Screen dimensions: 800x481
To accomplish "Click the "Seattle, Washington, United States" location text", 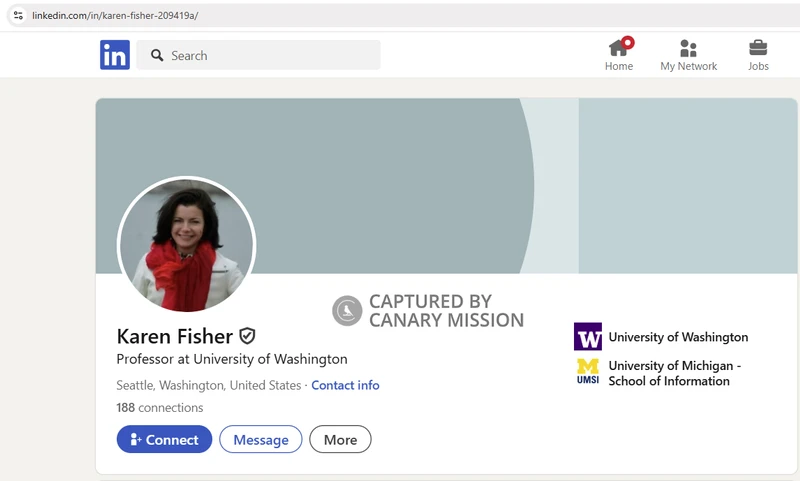I will (209, 385).
